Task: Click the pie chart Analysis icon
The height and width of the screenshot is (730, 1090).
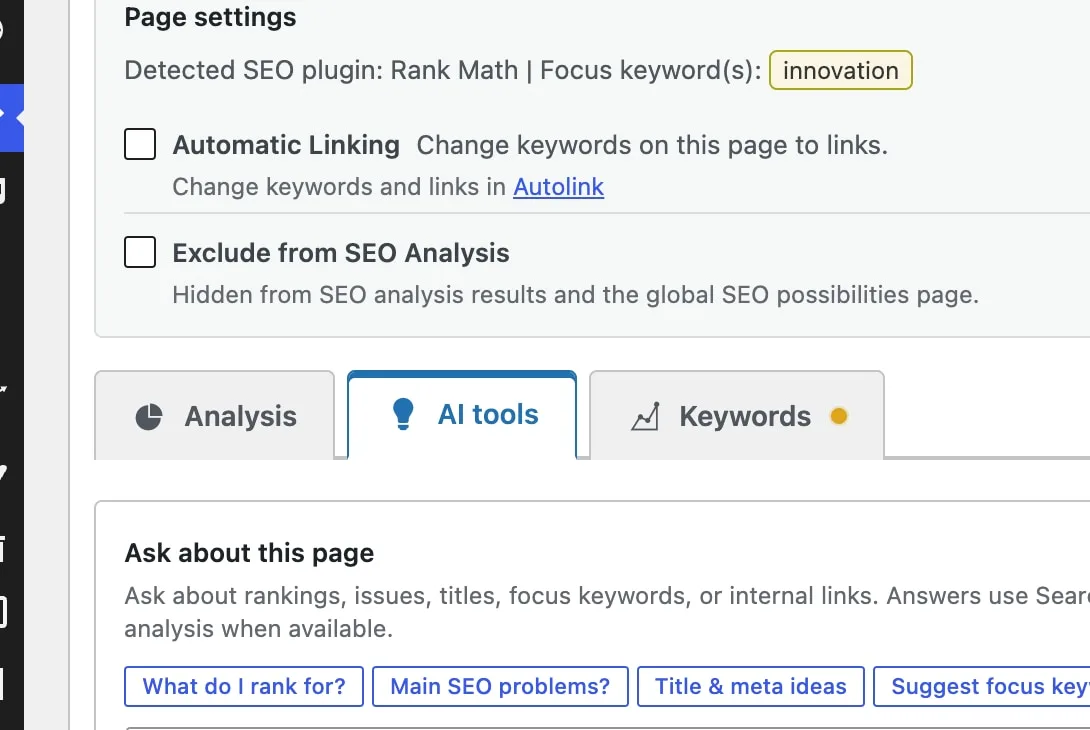Action: (x=149, y=416)
